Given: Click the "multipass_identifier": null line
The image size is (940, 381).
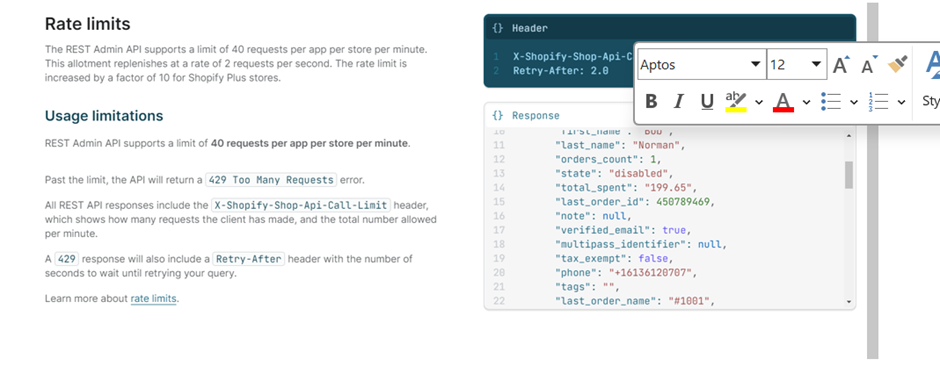Looking at the screenshot, I should (x=641, y=244).
